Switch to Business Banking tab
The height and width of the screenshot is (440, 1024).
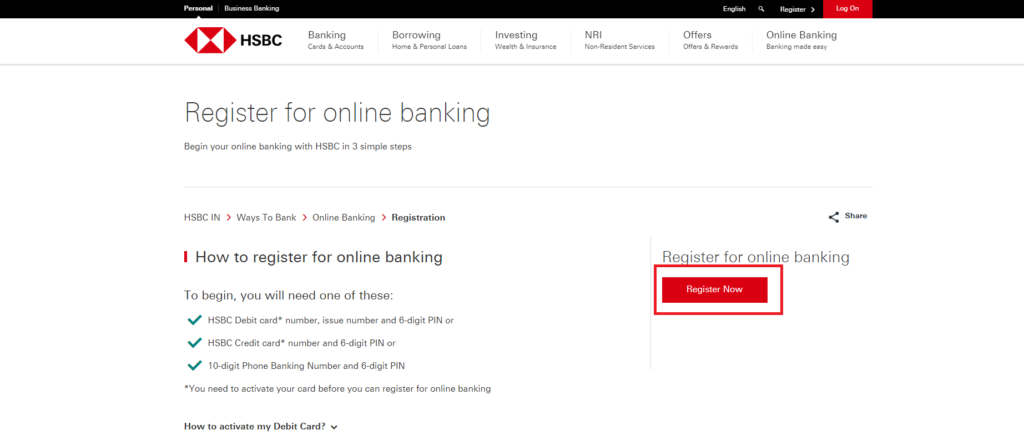point(251,8)
